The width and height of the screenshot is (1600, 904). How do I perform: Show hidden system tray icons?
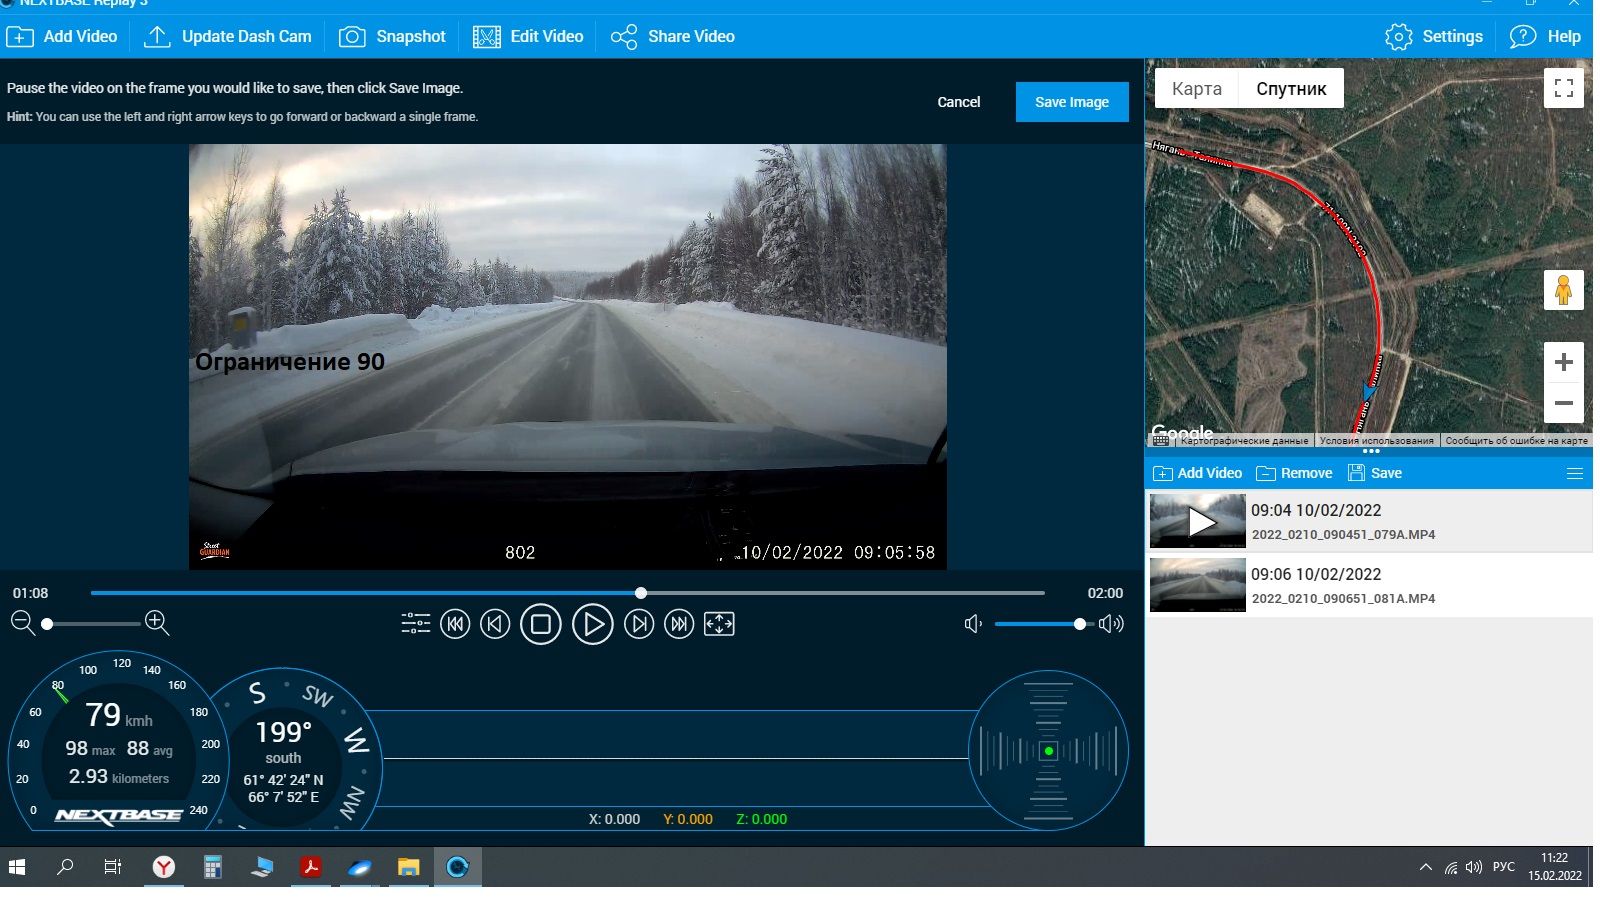click(1425, 867)
